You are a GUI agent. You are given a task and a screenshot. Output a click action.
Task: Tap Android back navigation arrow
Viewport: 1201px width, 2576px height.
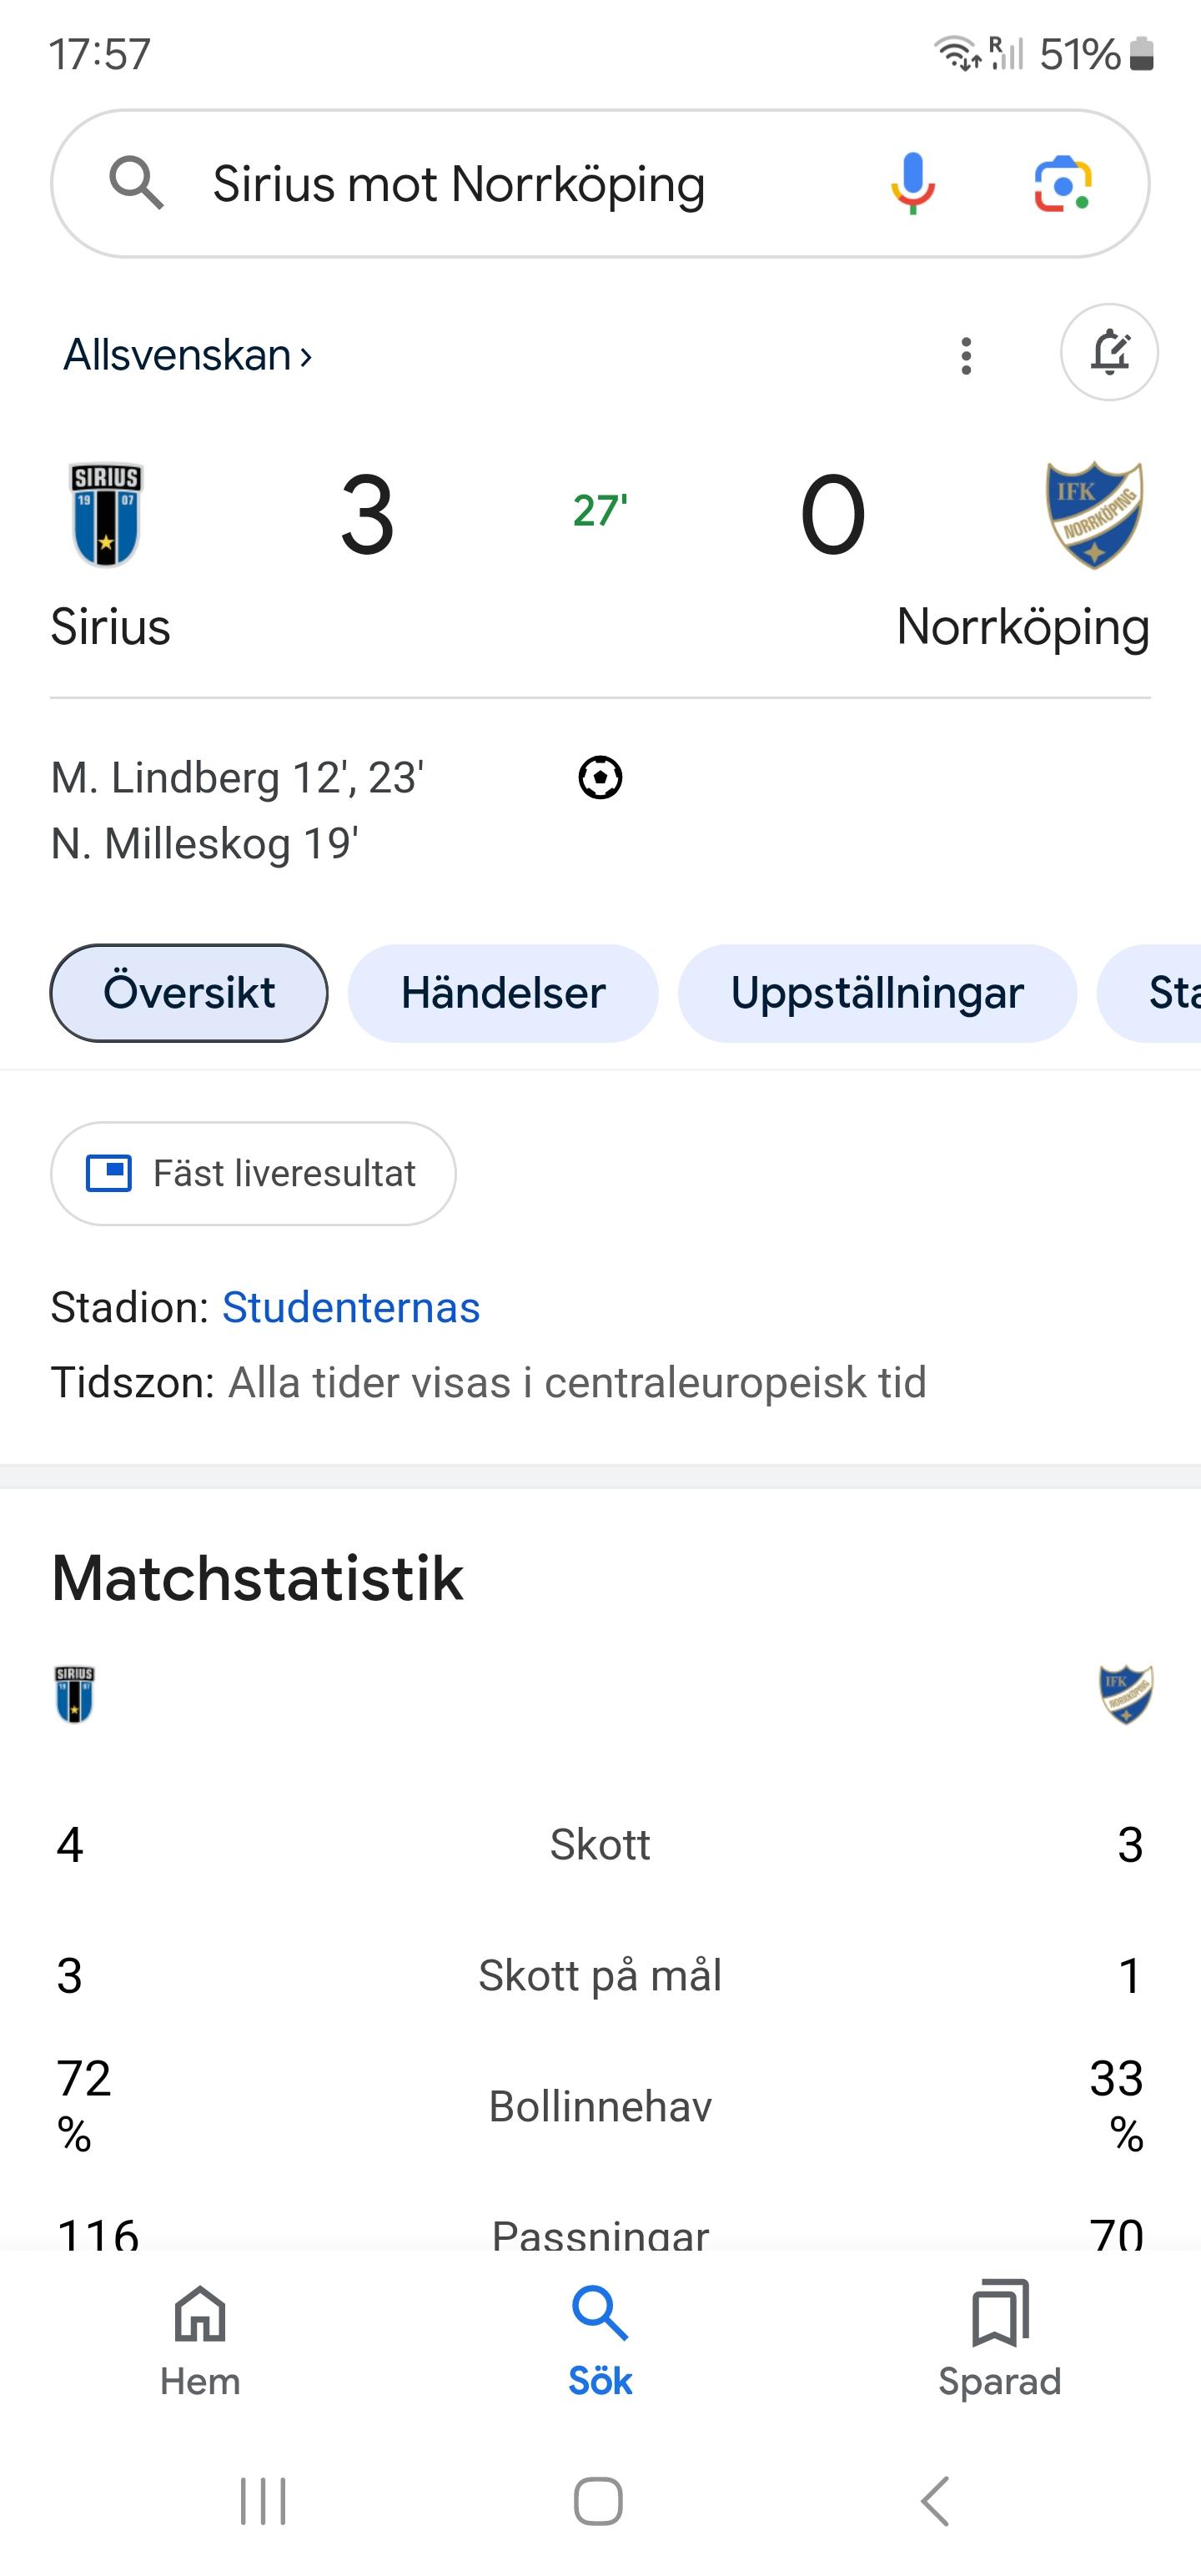pyautogui.click(x=935, y=2501)
